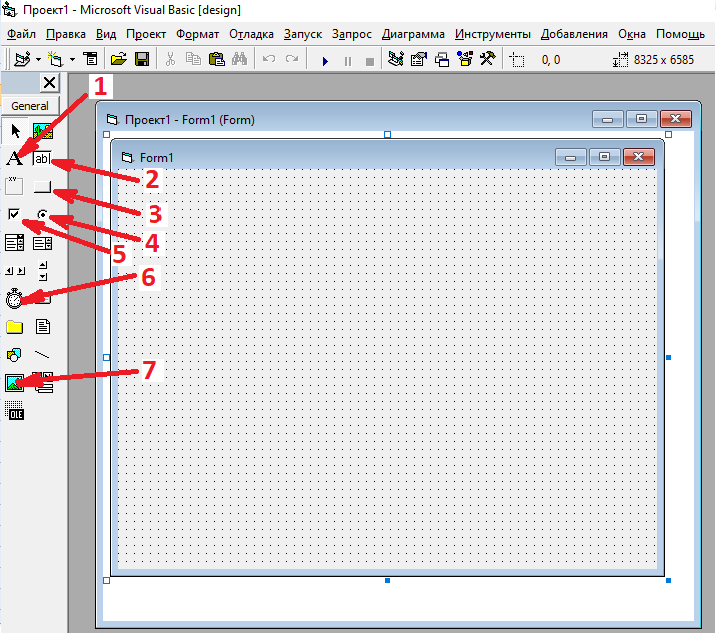
Task: Select the Image control tool
Action: pos(15,383)
